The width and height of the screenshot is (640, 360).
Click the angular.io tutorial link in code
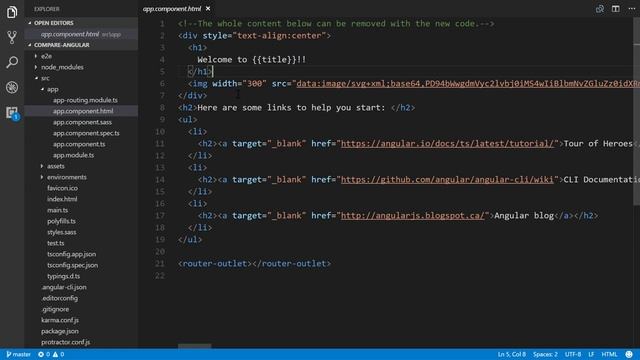447,144
